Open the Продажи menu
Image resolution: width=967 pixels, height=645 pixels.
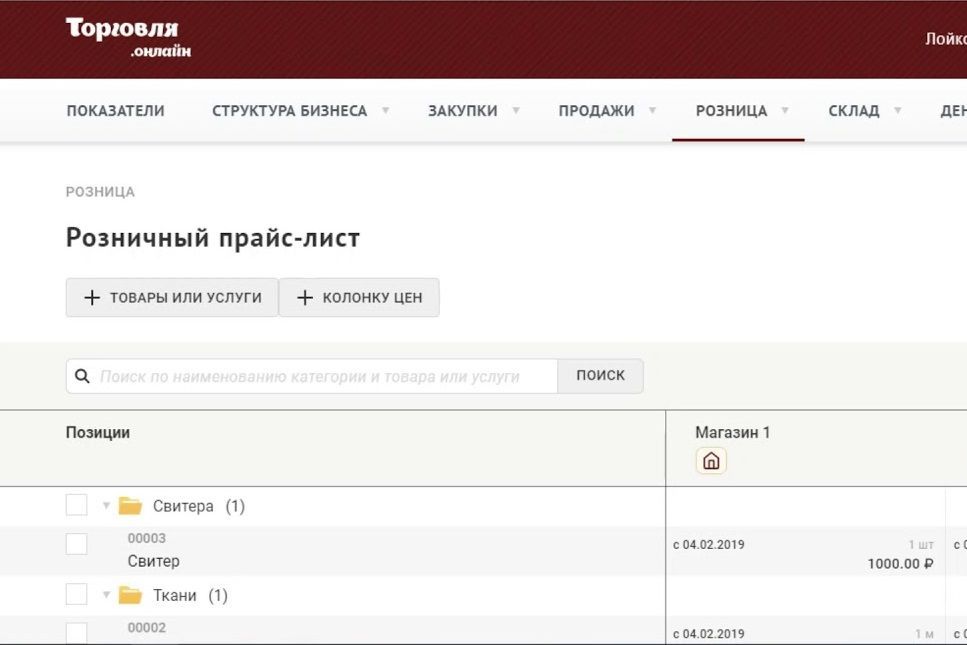pos(596,111)
